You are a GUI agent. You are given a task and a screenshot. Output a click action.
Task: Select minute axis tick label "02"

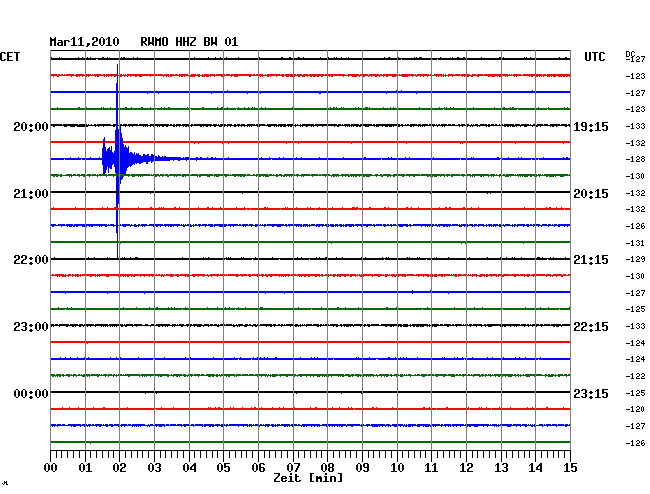119,468
